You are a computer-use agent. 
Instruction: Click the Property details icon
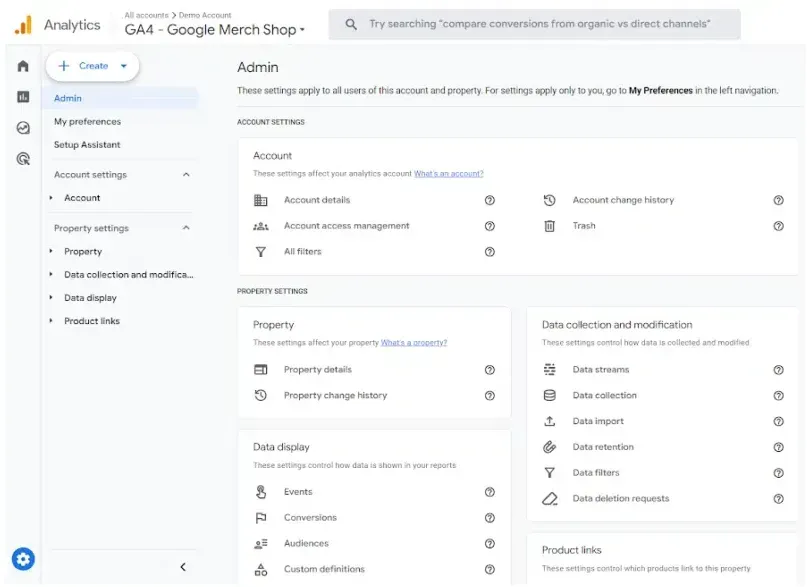(261, 370)
